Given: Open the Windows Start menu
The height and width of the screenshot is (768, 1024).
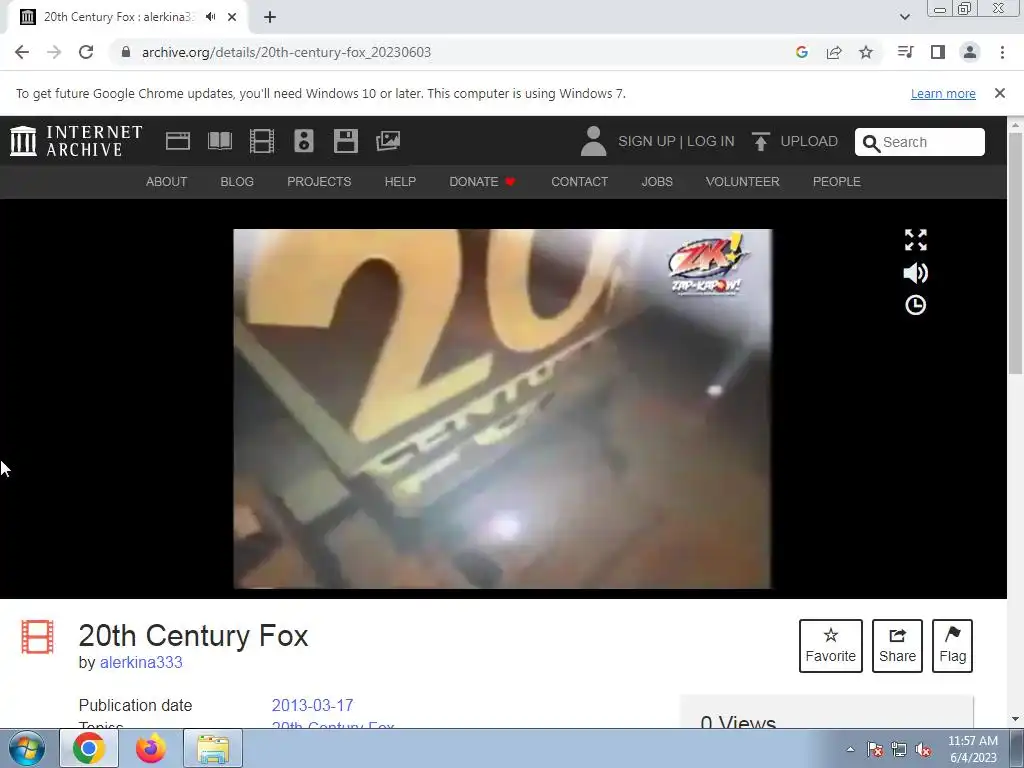Looking at the screenshot, I should coord(27,749).
